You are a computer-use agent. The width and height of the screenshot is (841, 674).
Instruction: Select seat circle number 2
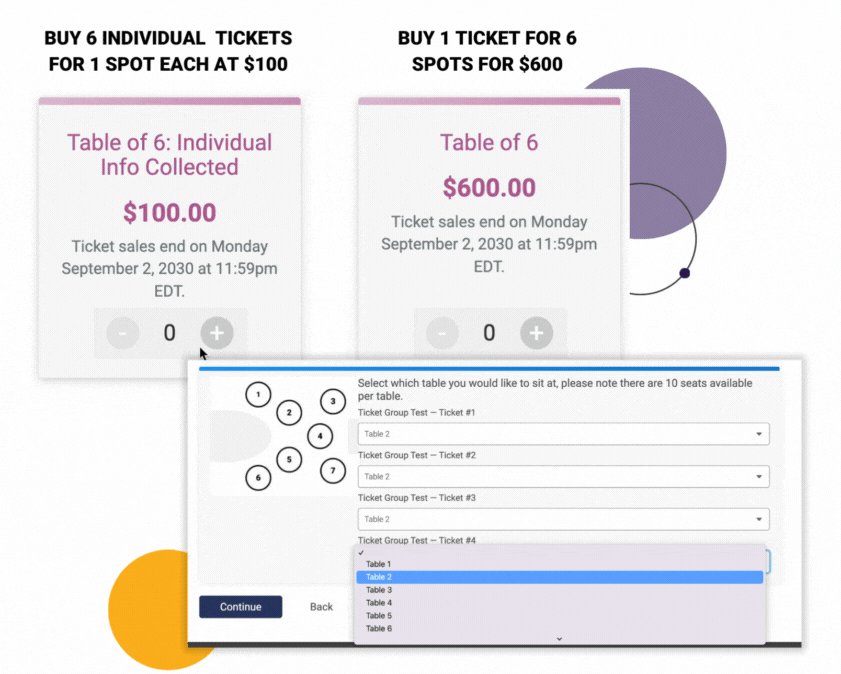point(289,412)
